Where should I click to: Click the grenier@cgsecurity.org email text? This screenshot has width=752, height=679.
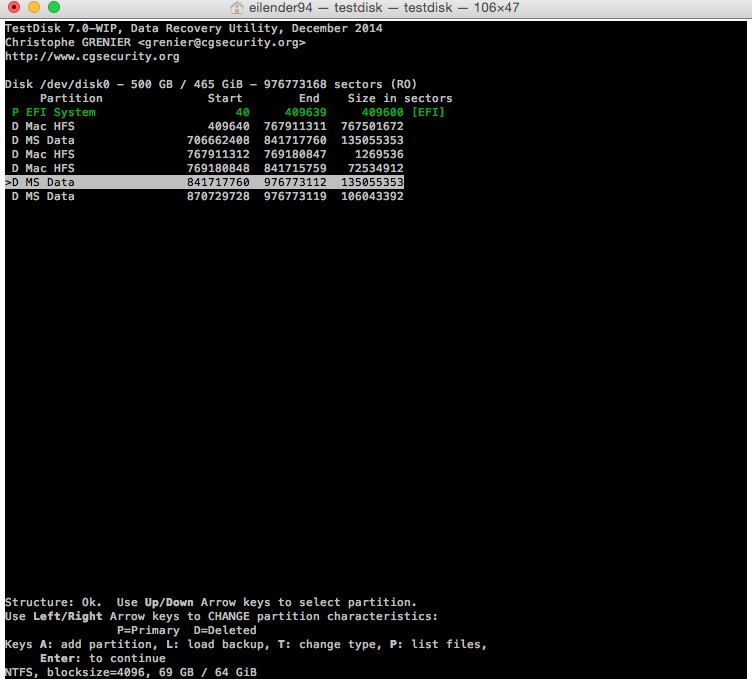tap(222, 43)
